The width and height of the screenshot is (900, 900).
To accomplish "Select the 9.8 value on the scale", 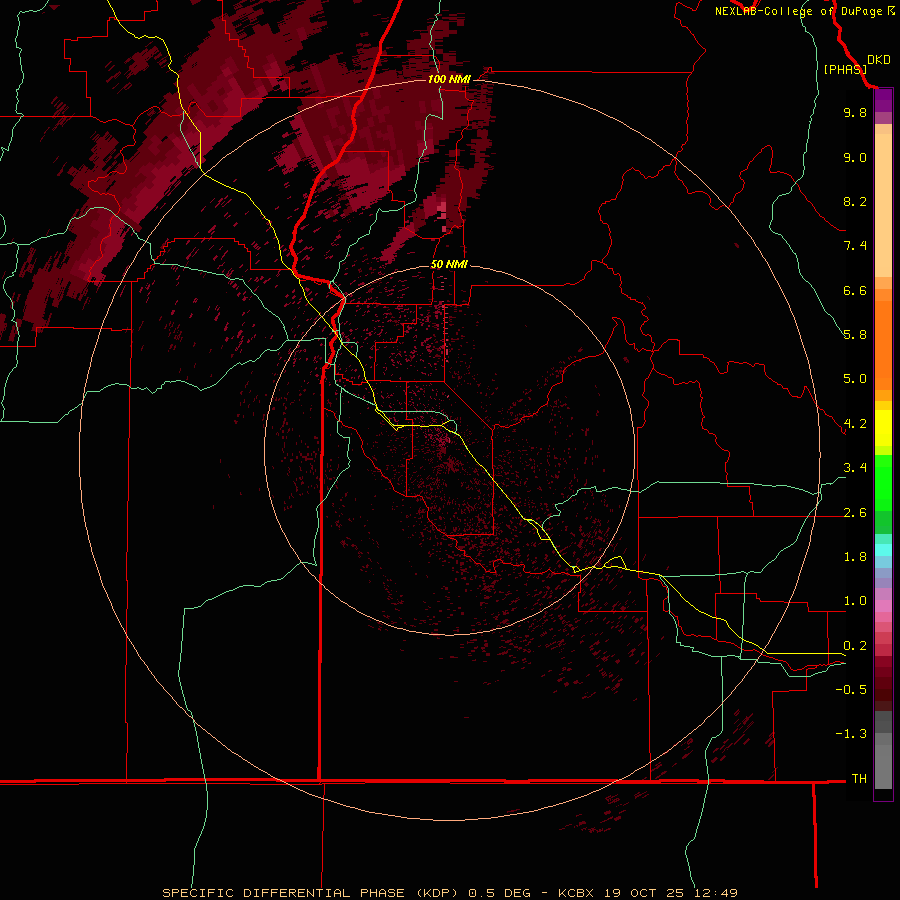I will pos(855,112).
